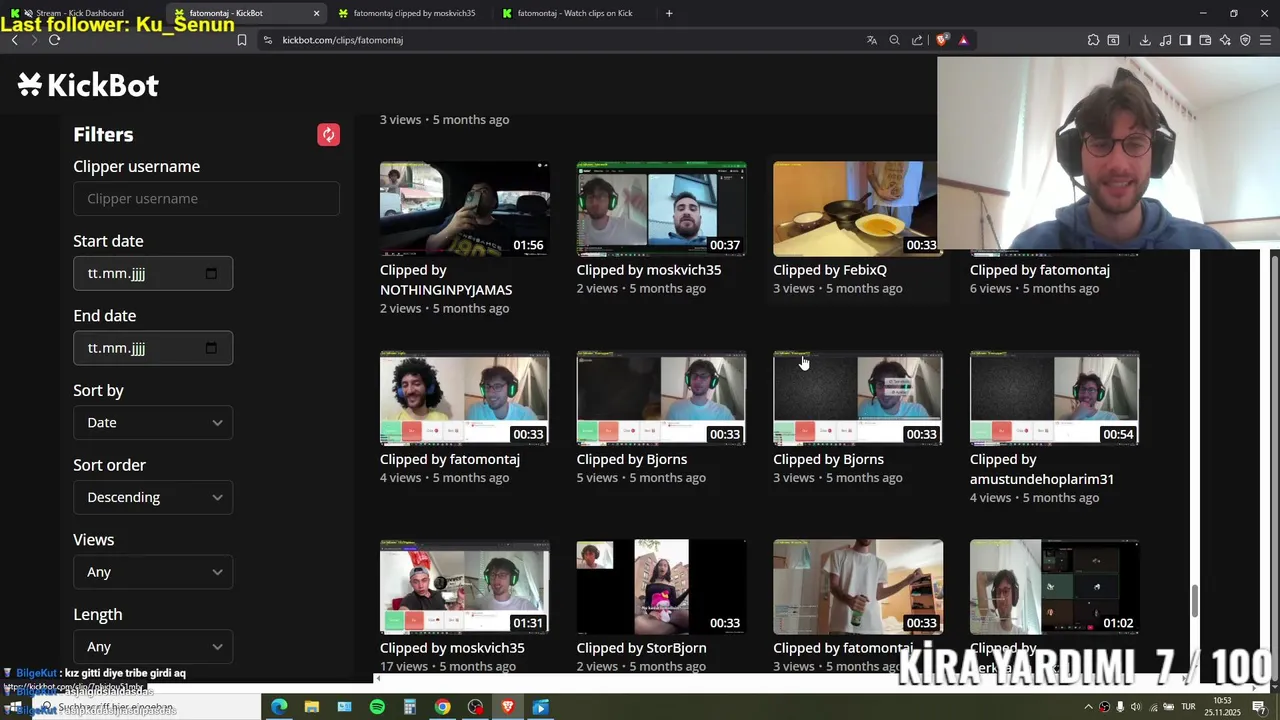Expand the Sort by Date dropdown
Image resolution: width=1280 pixels, height=720 pixels.
coord(153,422)
